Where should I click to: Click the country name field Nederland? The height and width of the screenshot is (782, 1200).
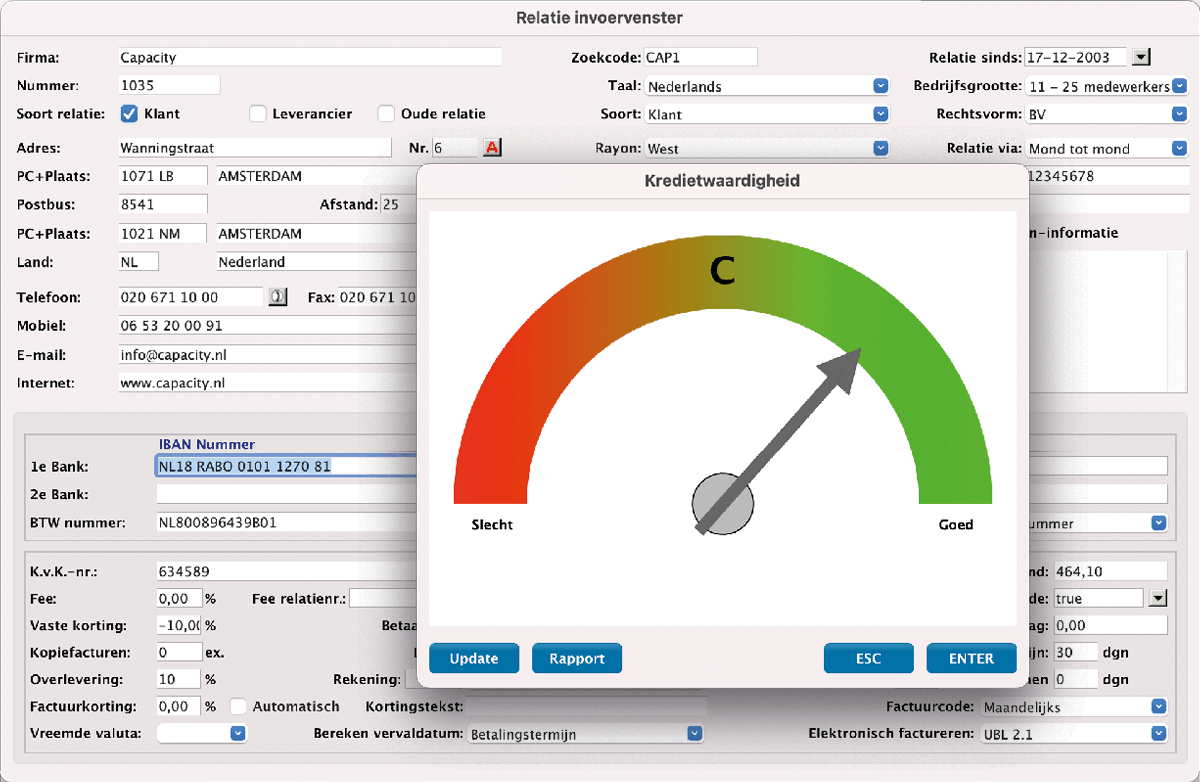click(316, 261)
